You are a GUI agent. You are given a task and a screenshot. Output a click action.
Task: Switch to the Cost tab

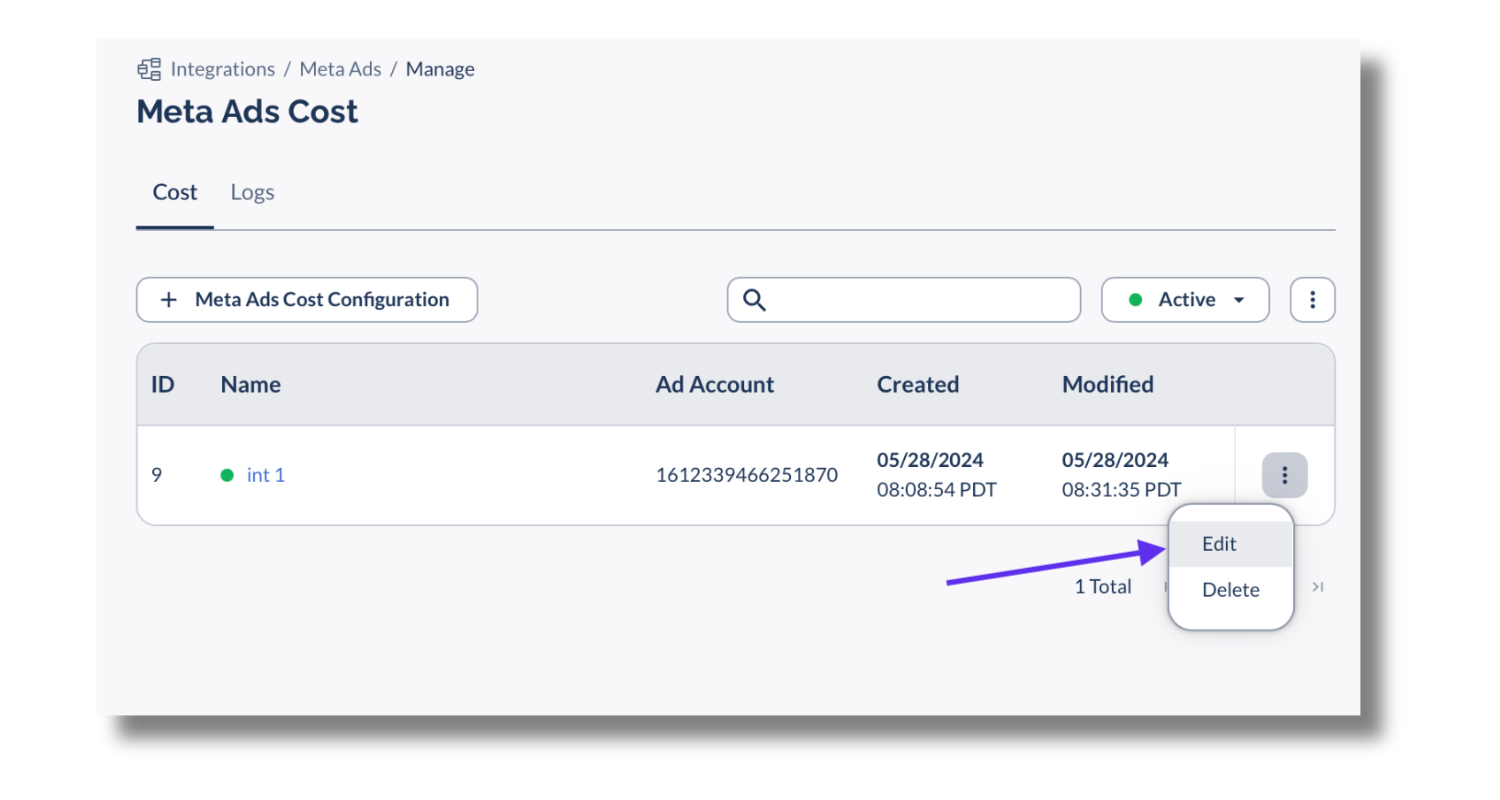click(x=175, y=192)
